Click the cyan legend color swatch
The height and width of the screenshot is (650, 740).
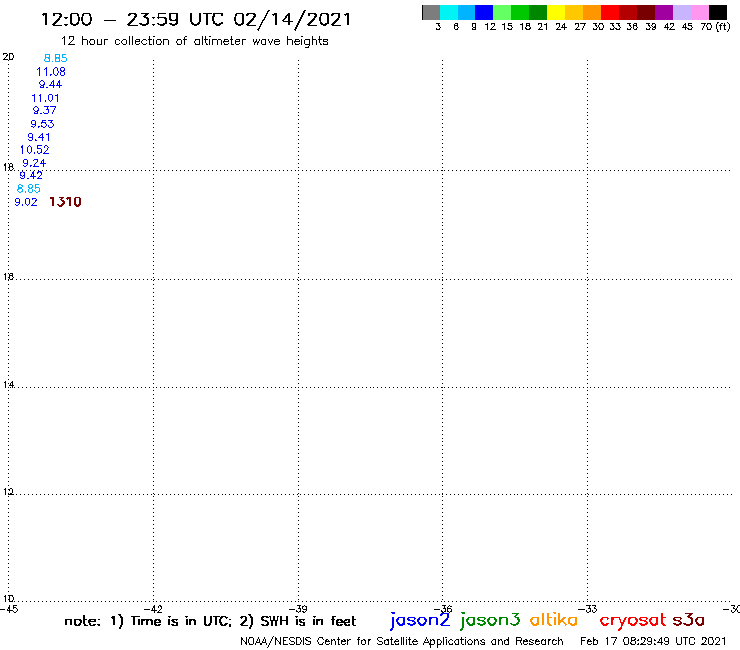(449, 12)
